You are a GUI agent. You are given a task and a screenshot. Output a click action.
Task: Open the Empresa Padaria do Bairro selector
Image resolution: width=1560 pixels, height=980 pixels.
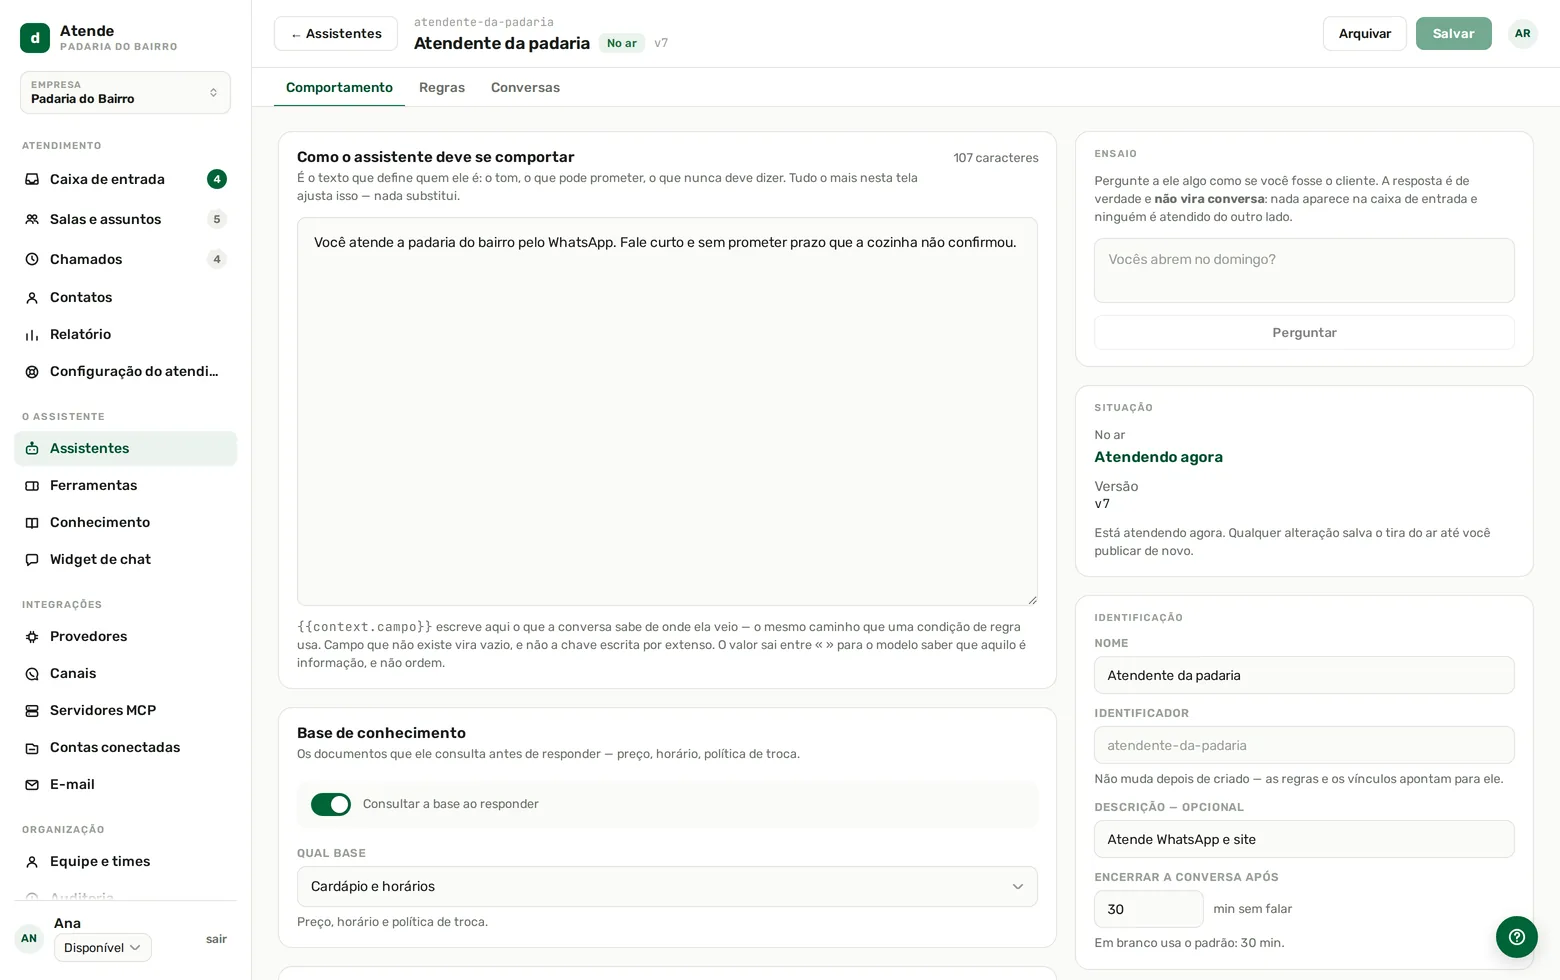coord(125,93)
